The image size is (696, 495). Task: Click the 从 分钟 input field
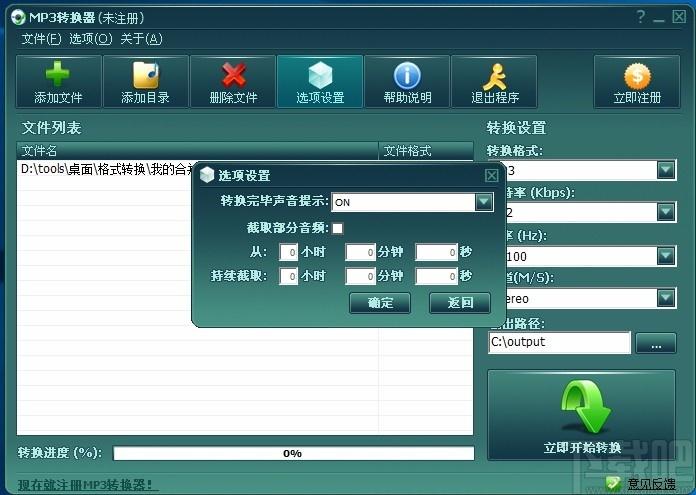pyautogui.click(x=360, y=252)
